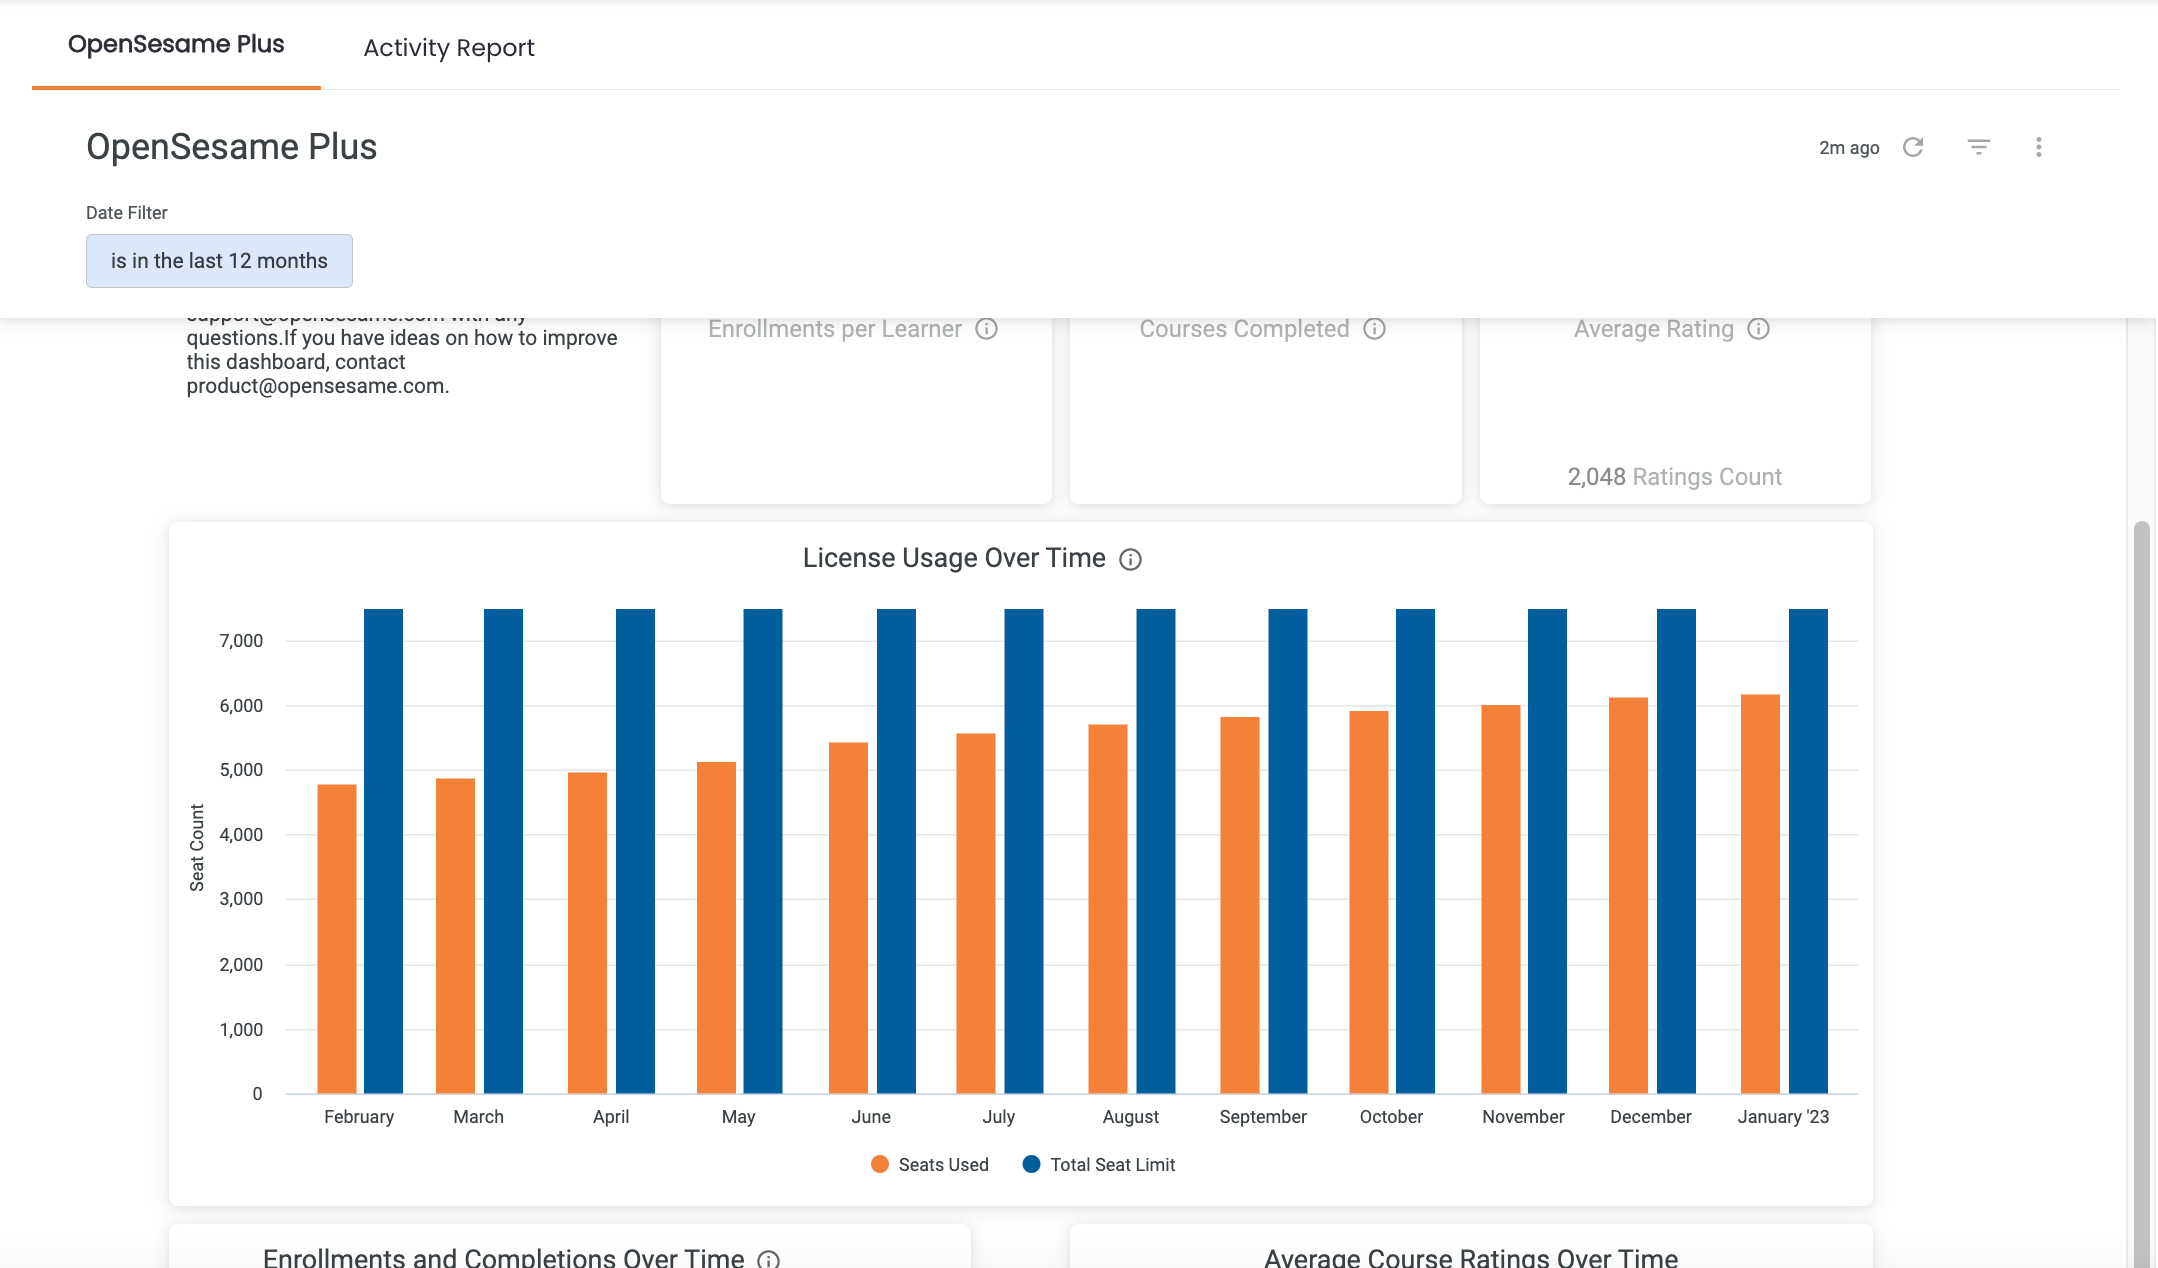Select June Seats Used orange bar
This screenshot has height=1268, width=2158.
pyautogui.click(x=848, y=917)
